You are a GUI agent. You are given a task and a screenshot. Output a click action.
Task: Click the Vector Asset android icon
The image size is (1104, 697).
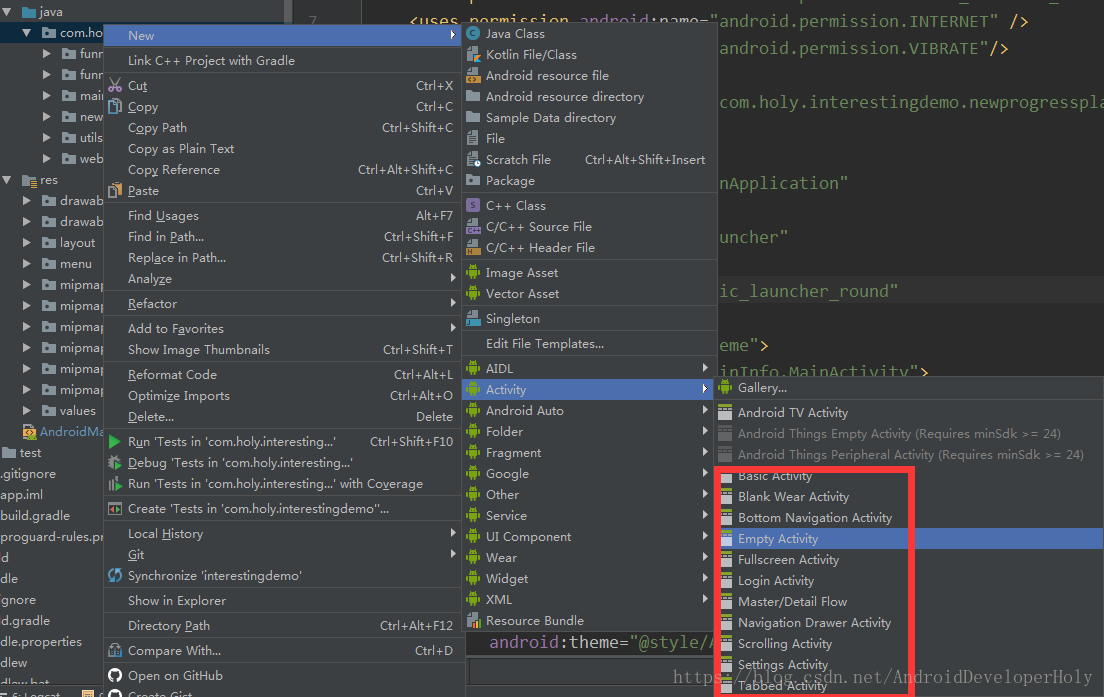point(473,294)
